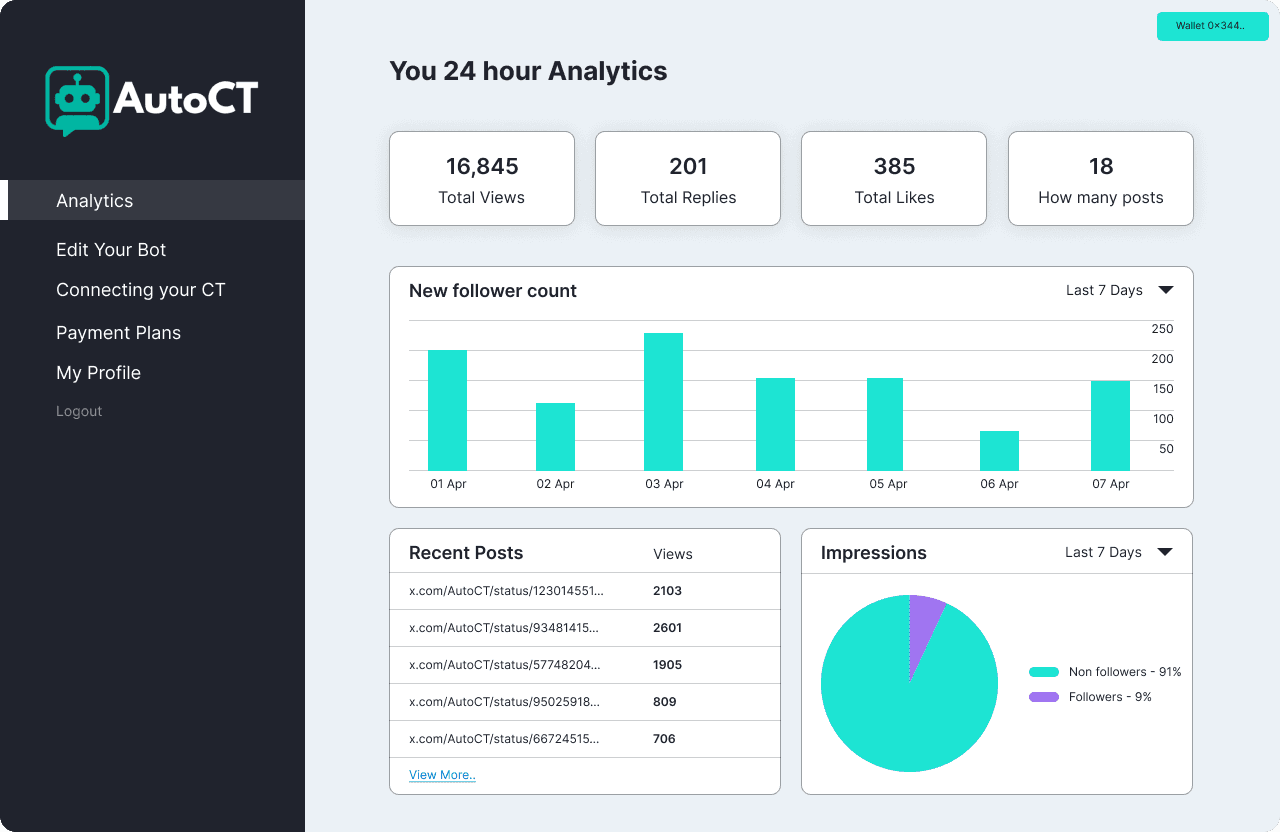1280x832 pixels.
Task: Click the 01 Apr bar in chart
Action: 447,410
